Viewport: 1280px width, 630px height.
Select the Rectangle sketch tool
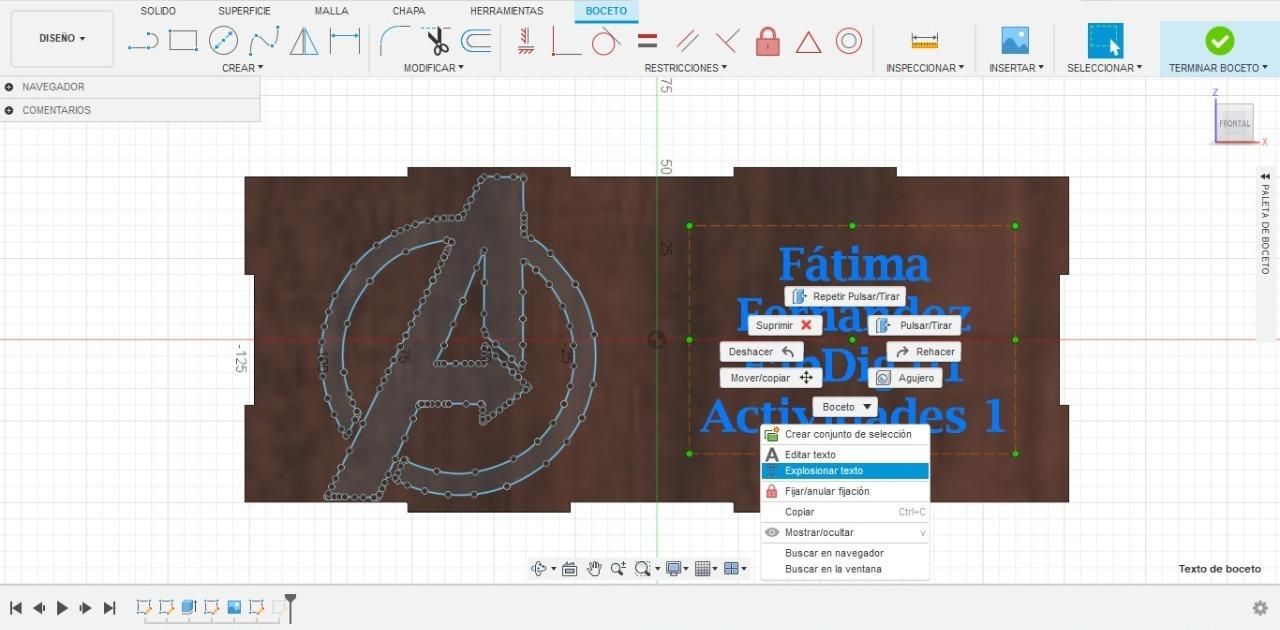tap(183, 41)
